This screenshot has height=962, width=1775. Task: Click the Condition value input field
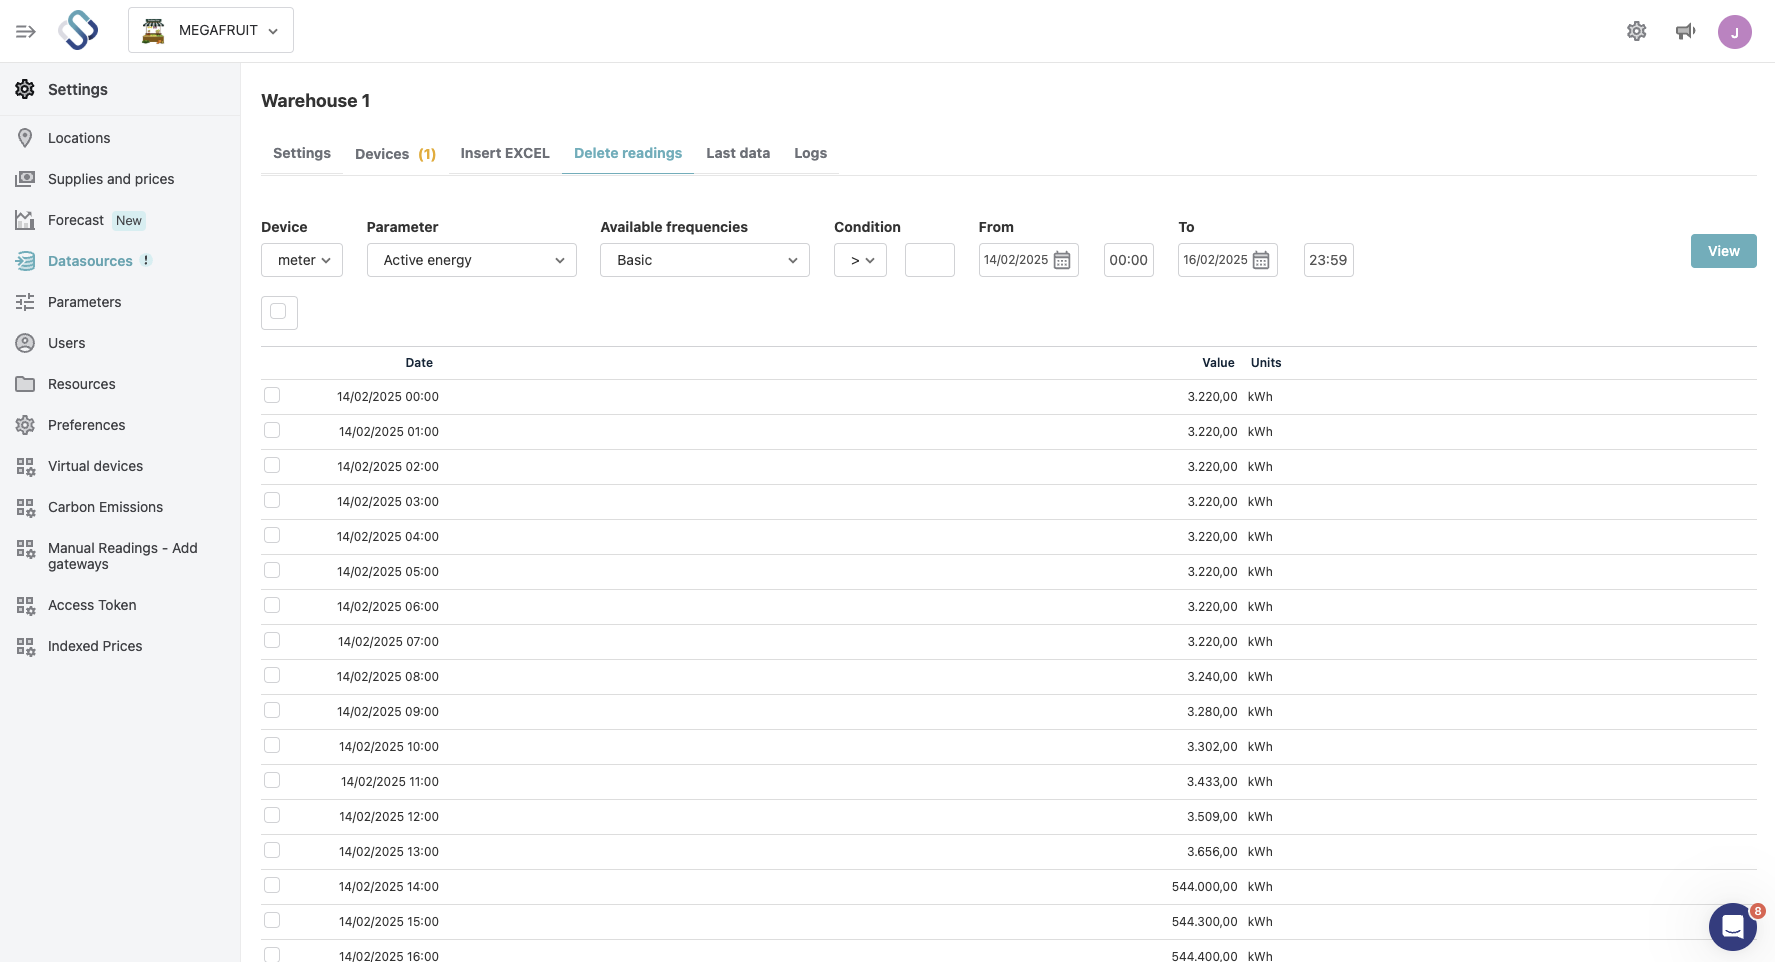(930, 260)
